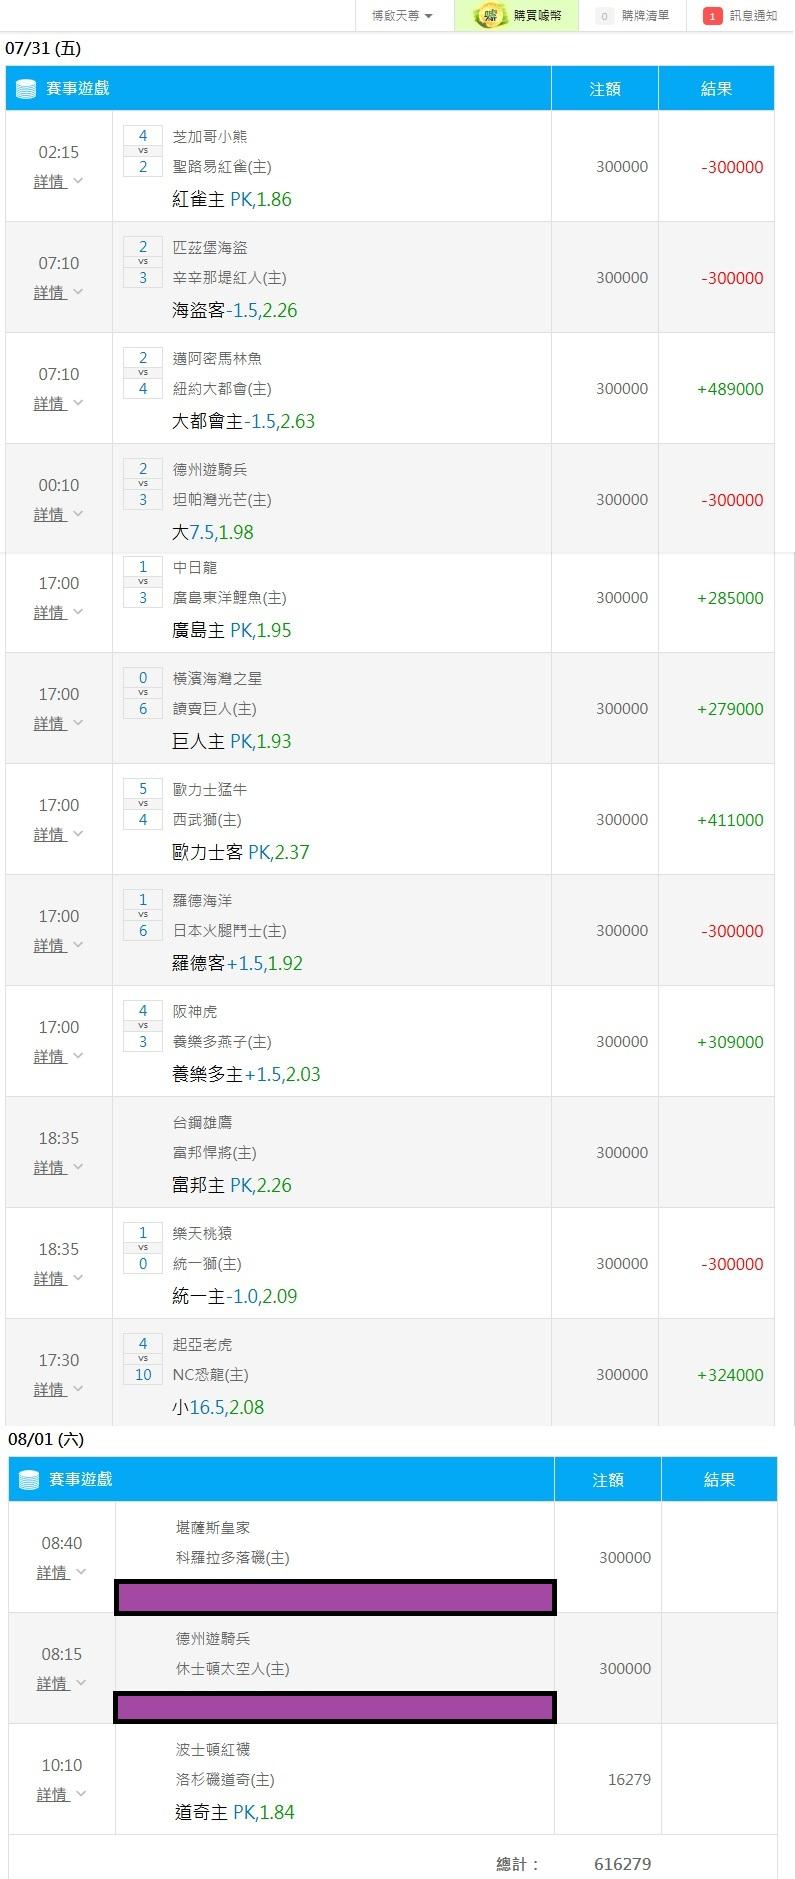Click the coins icon in the 08/01 賽事遊戲 header
The image size is (795, 1879).
tap(29, 1480)
